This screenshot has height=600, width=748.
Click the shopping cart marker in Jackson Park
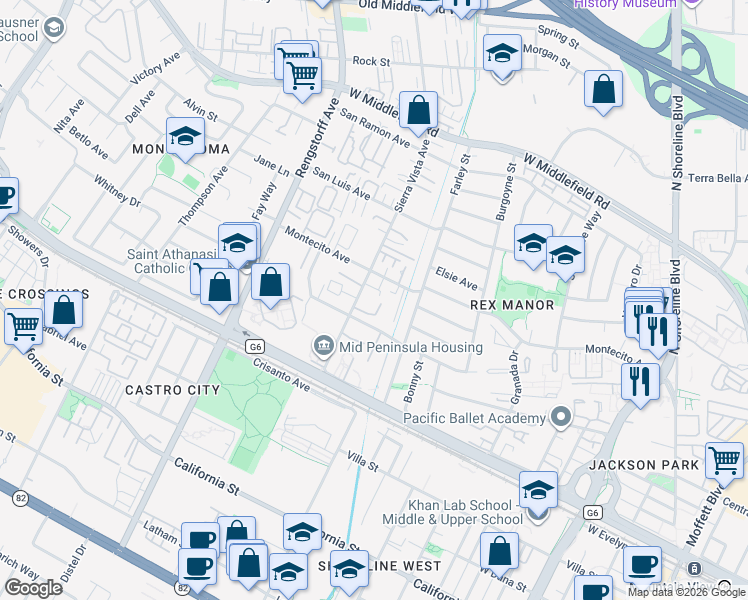[724, 462]
